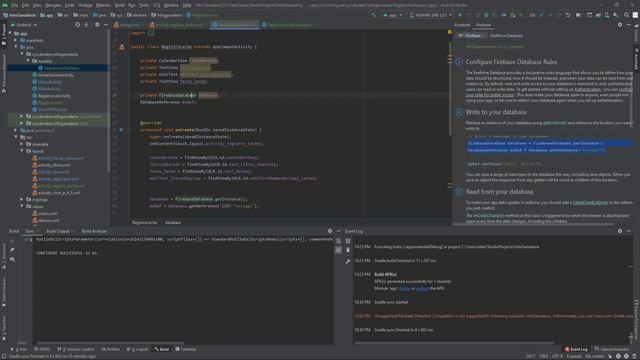
Task: Collapse the layout folder node
Action: [x=22, y=151]
